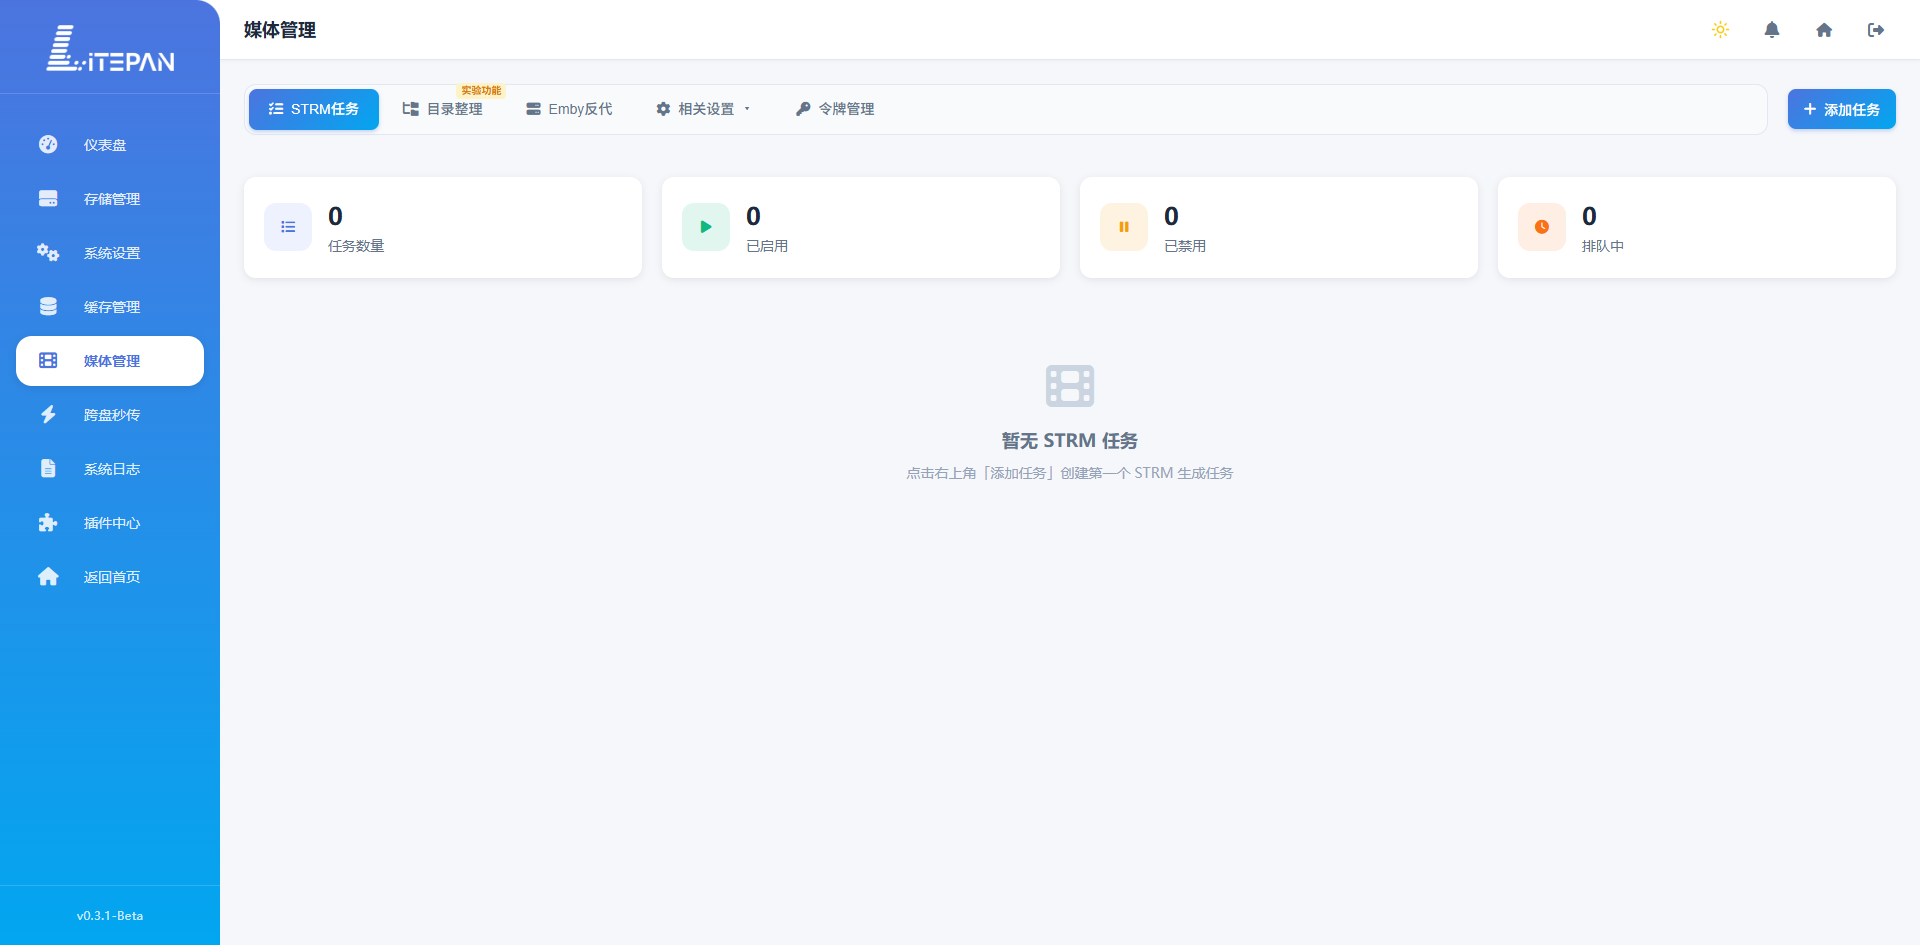Click the home icon in top bar
This screenshot has width=1920, height=945.
(x=1824, y=30)
